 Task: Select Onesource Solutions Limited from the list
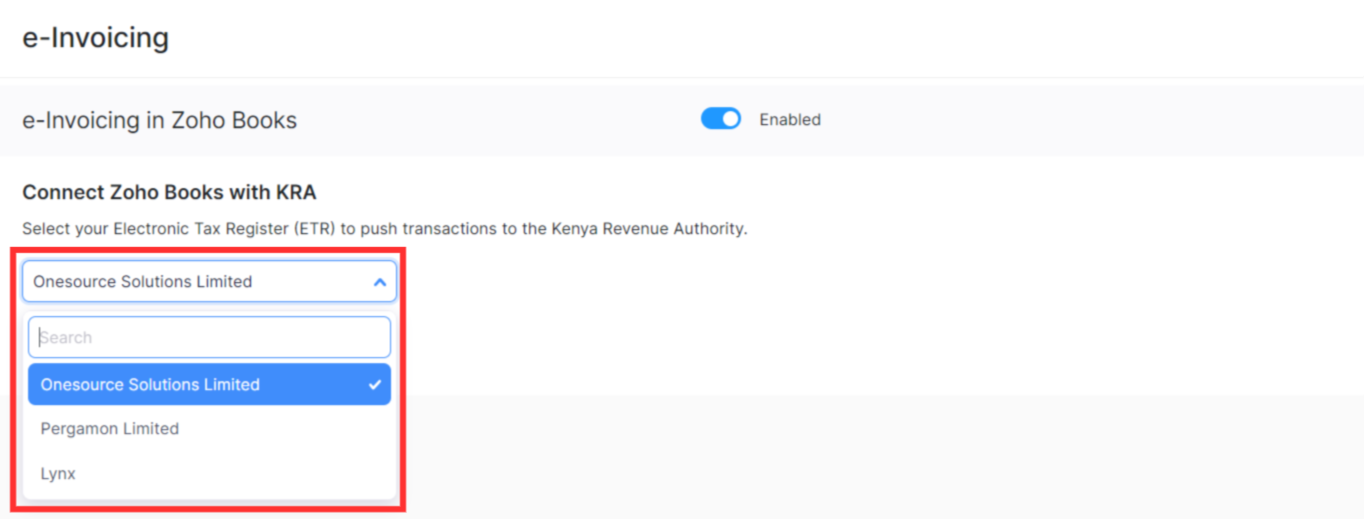tap(150, 385)
